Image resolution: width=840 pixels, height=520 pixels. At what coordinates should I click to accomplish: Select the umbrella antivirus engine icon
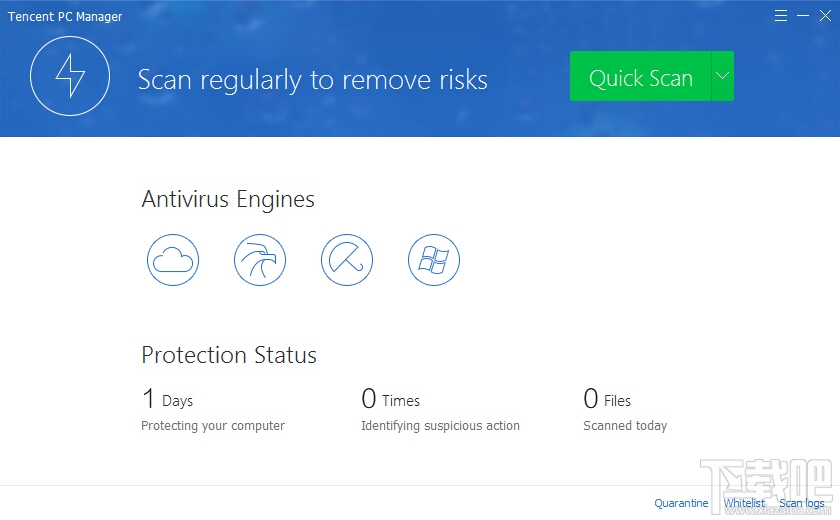(347, 261)
